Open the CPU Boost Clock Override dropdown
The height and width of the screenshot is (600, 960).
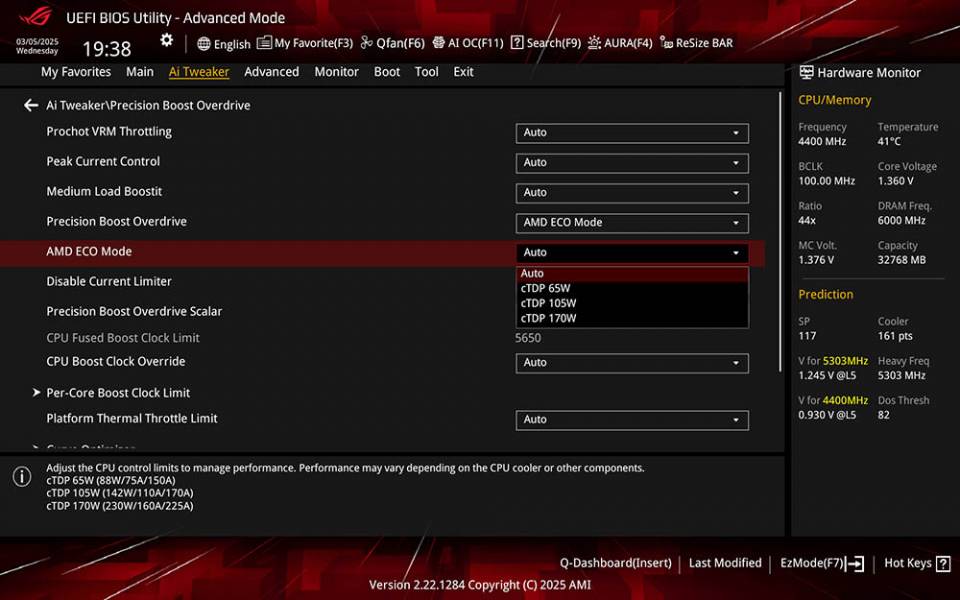(x=632, y=363)
